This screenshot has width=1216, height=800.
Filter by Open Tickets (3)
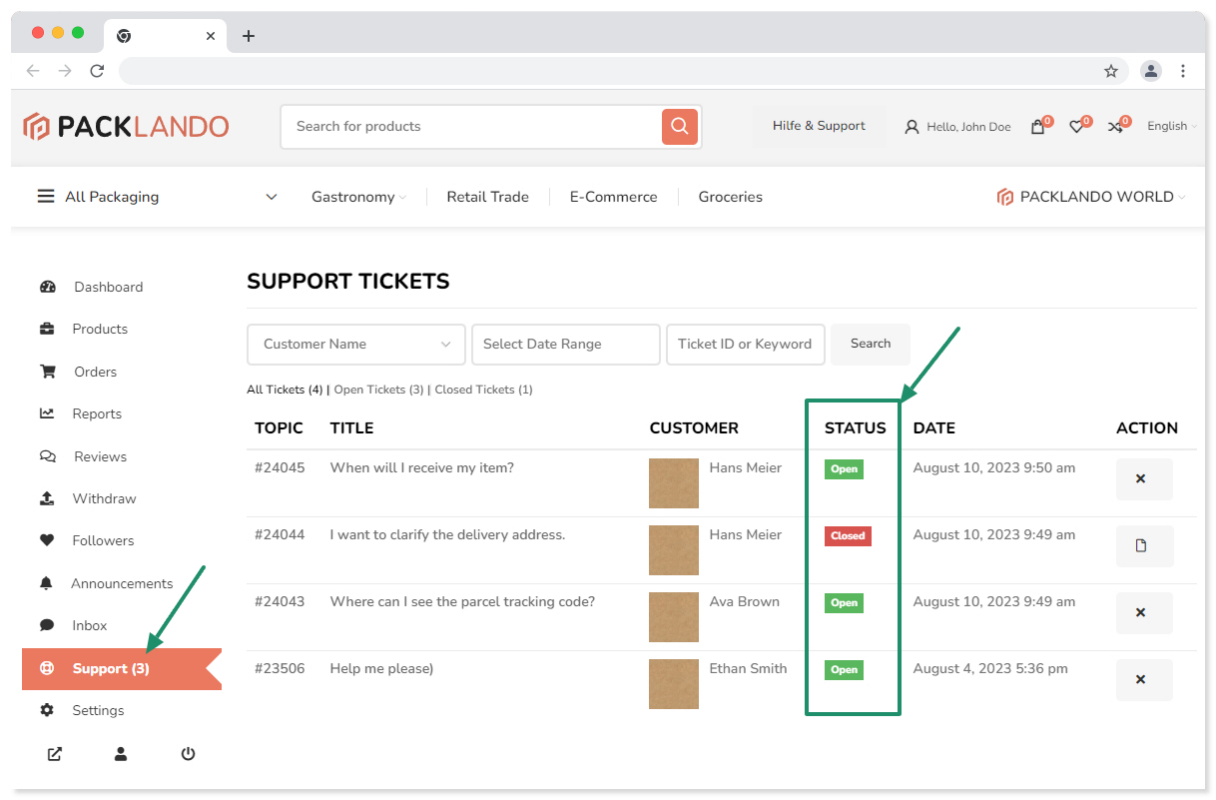(379, 390)
